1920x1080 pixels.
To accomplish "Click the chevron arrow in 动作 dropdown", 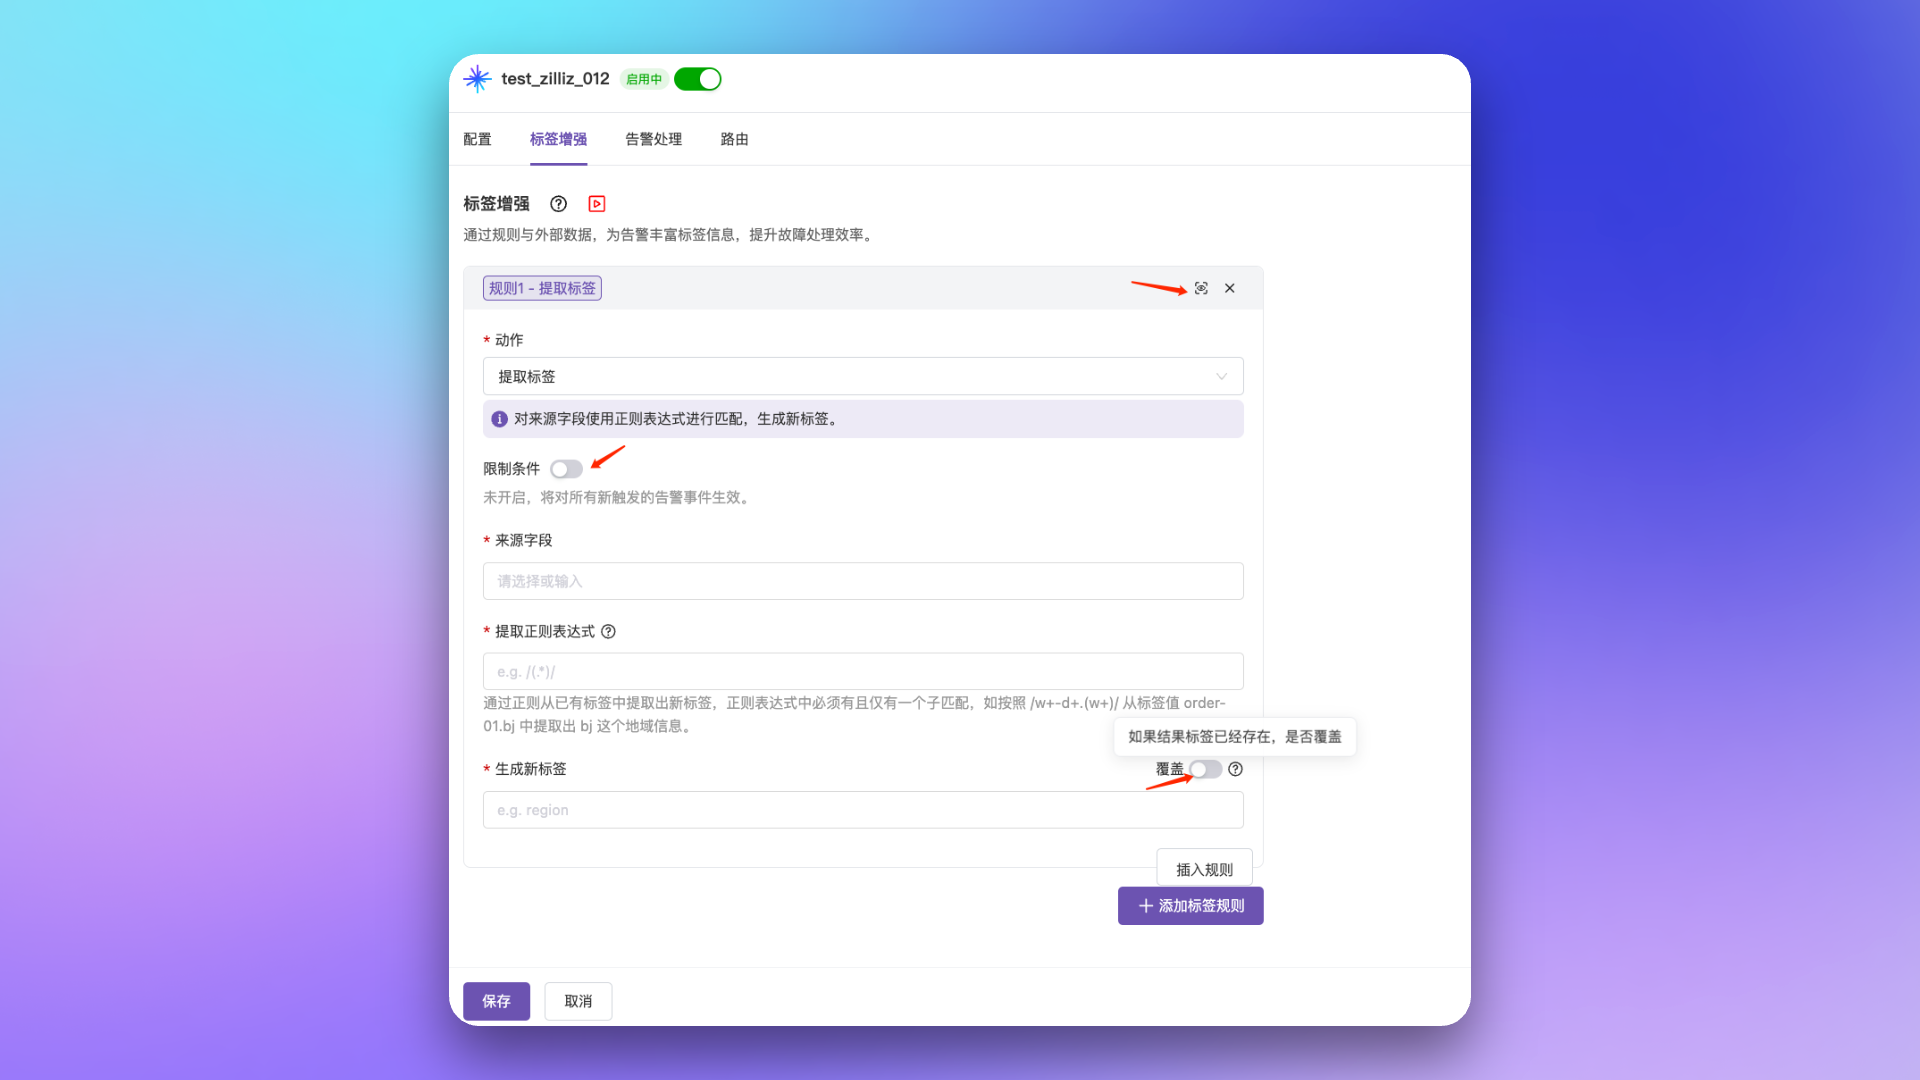I will click(x=1221, y=376).
